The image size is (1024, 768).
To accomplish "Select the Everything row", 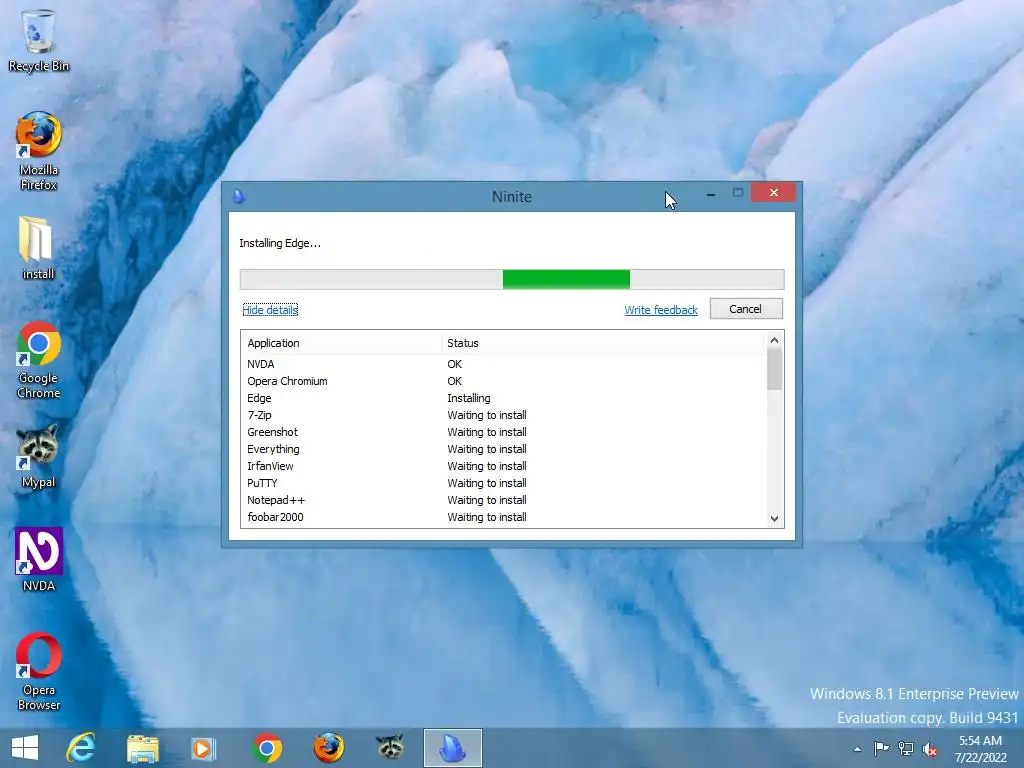I will pos(504,449).
